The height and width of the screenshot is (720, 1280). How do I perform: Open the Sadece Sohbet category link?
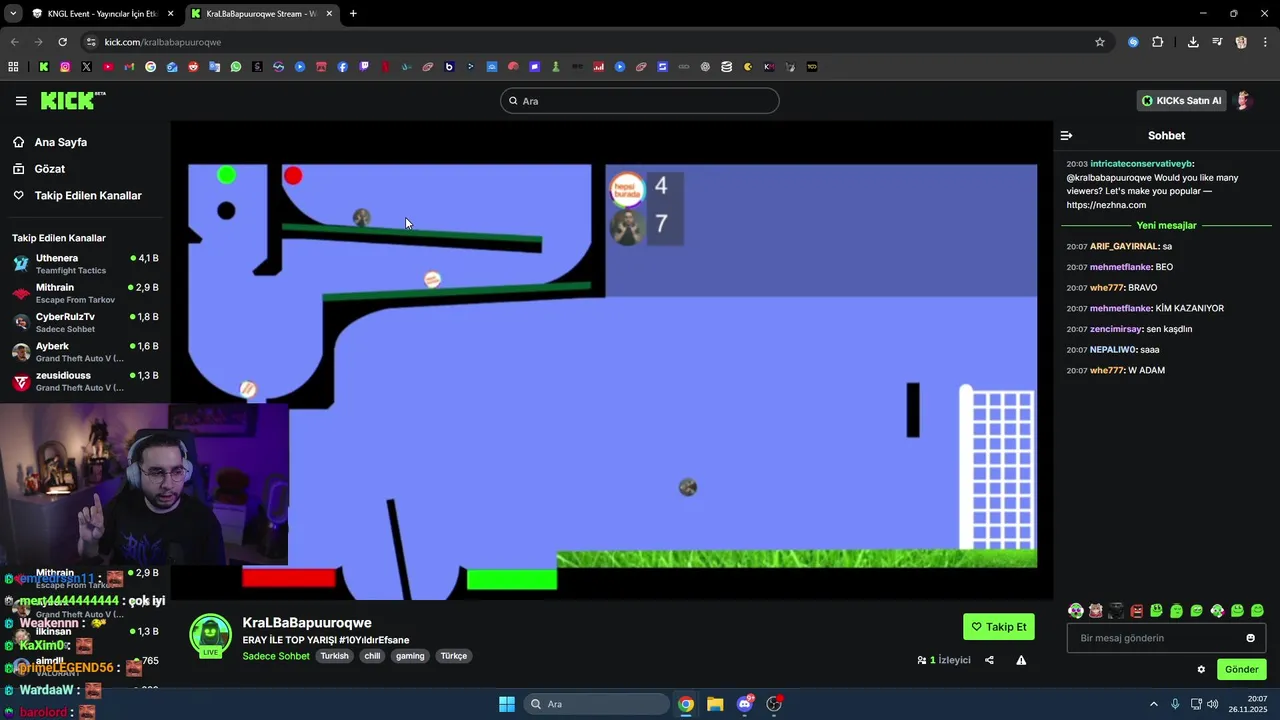(x=276, y=656)
